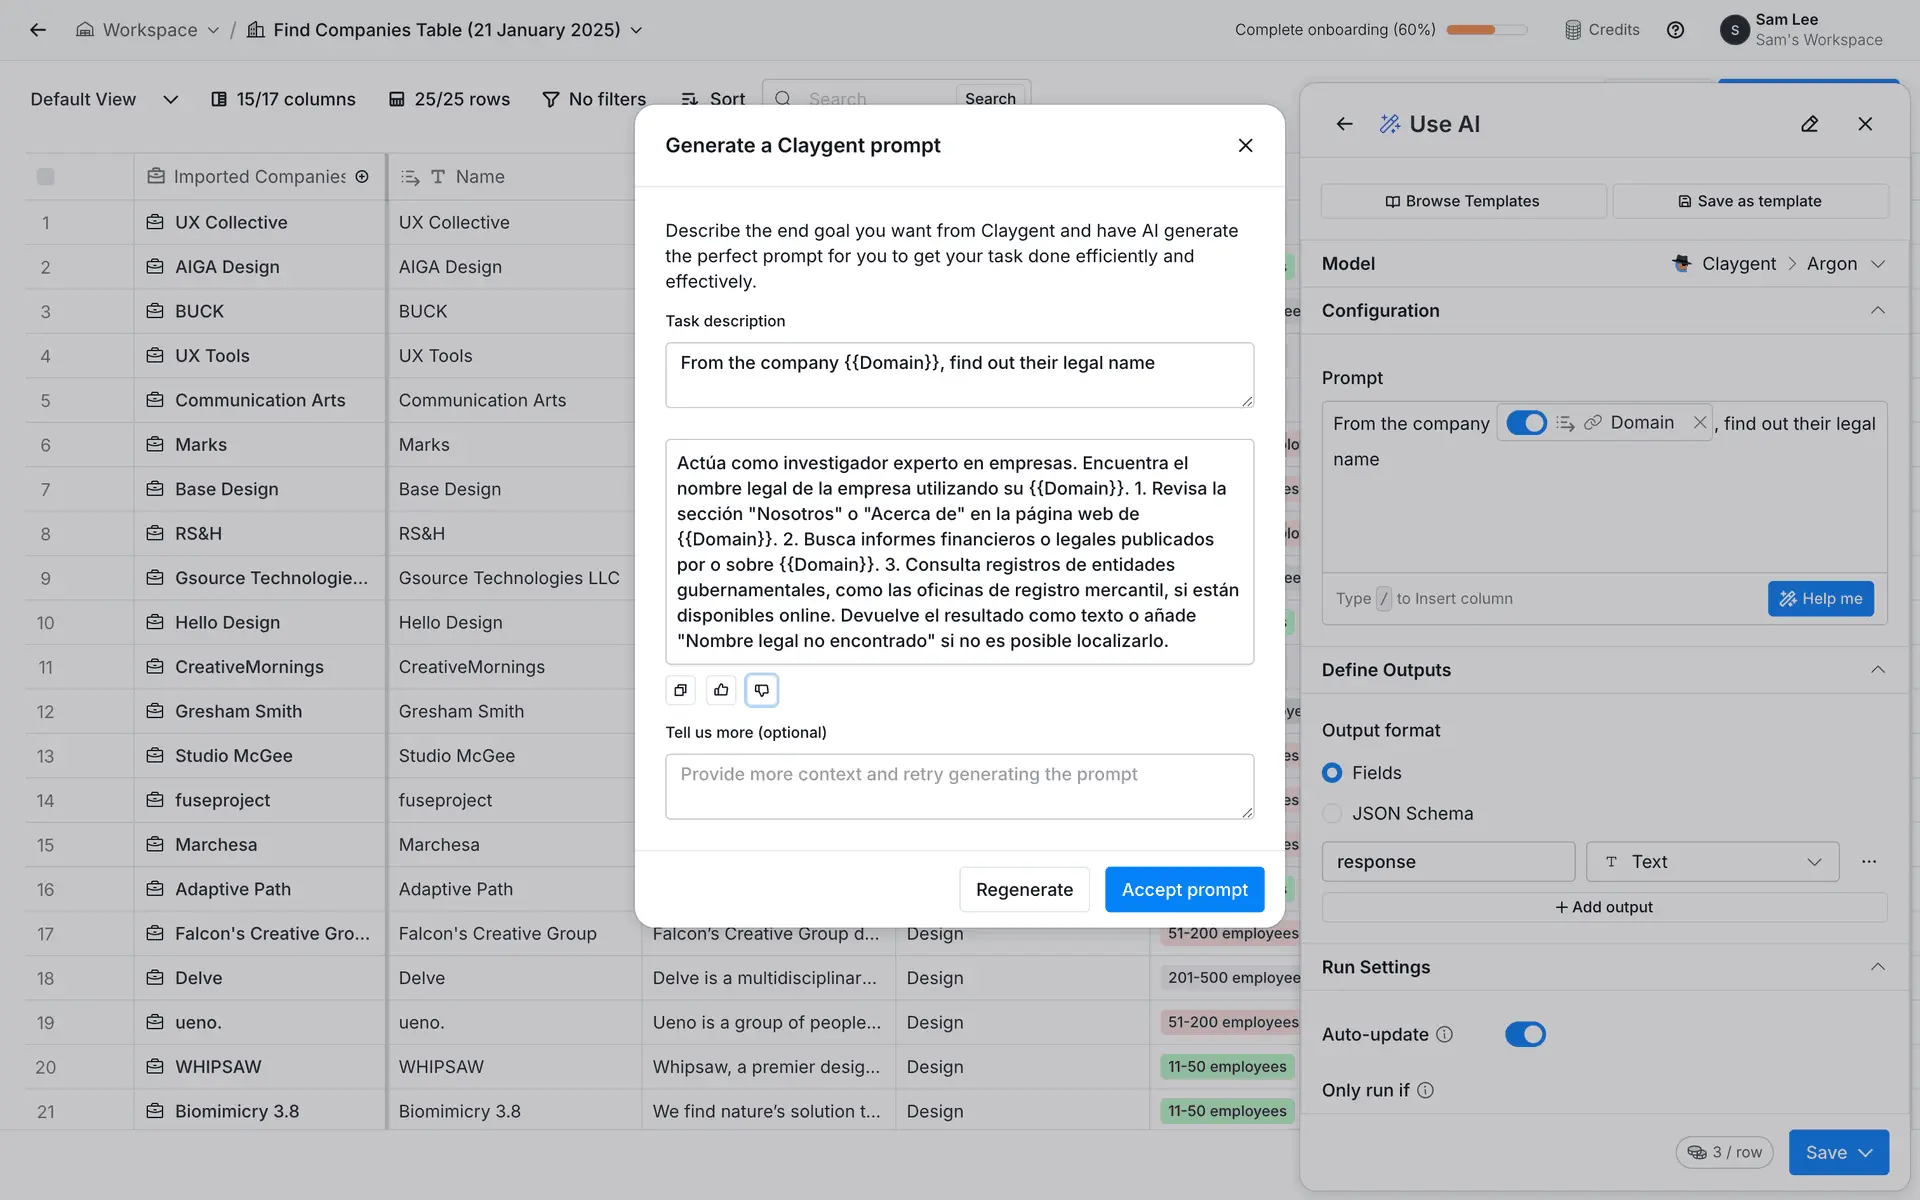Click the Accept prompt button
The width and height of the screenshot is (1920, 1200).
(x=1184, y=889)
